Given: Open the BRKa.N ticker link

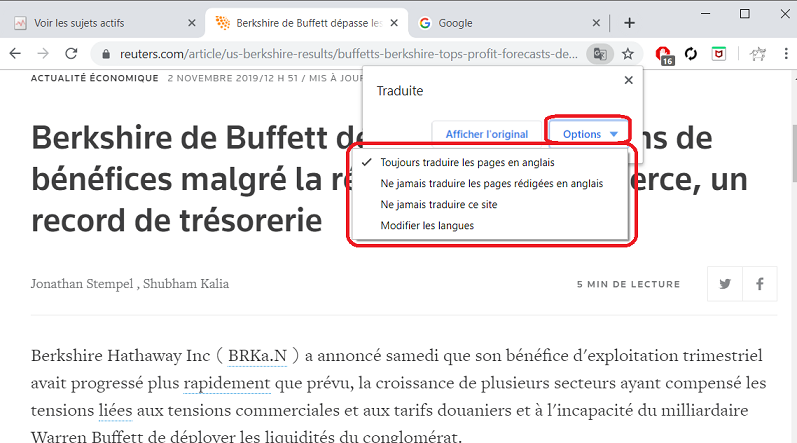Looking at the screenshot, I should coord(257,356).
